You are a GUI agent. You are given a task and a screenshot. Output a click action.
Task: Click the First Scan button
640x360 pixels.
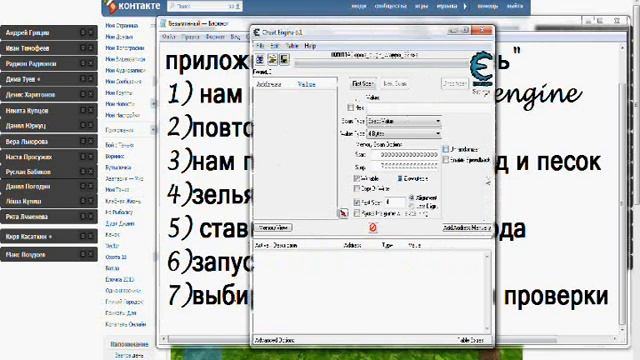[x=362, y=84]
